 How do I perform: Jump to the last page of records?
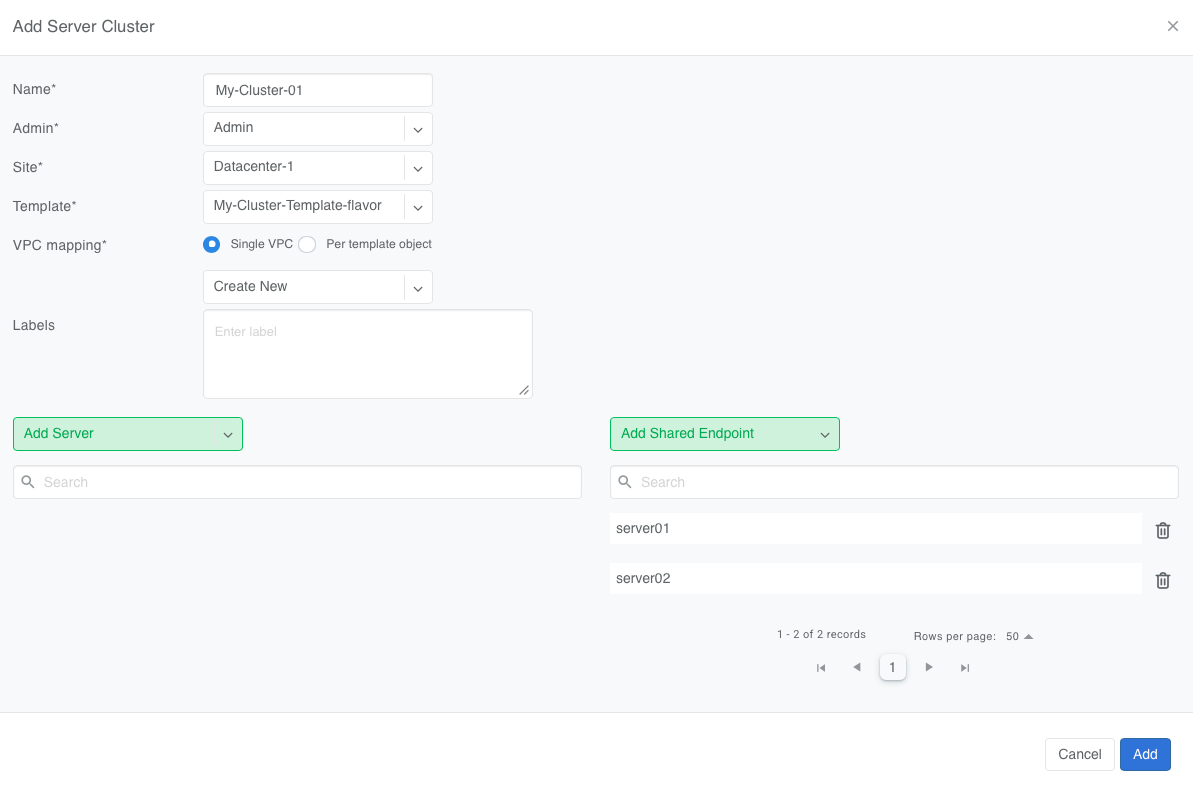pyautogui.click(x=965, y=668)
